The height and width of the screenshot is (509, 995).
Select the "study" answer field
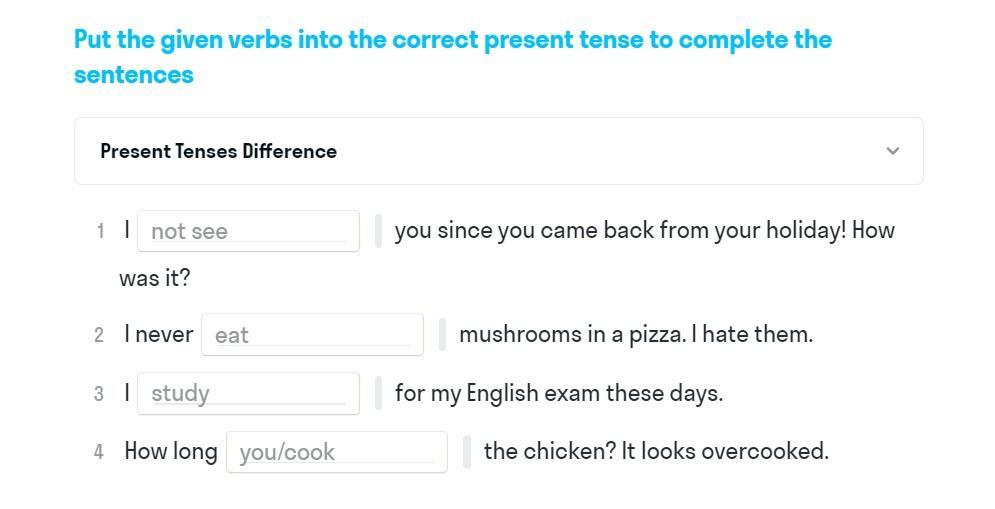coord(248,393)
